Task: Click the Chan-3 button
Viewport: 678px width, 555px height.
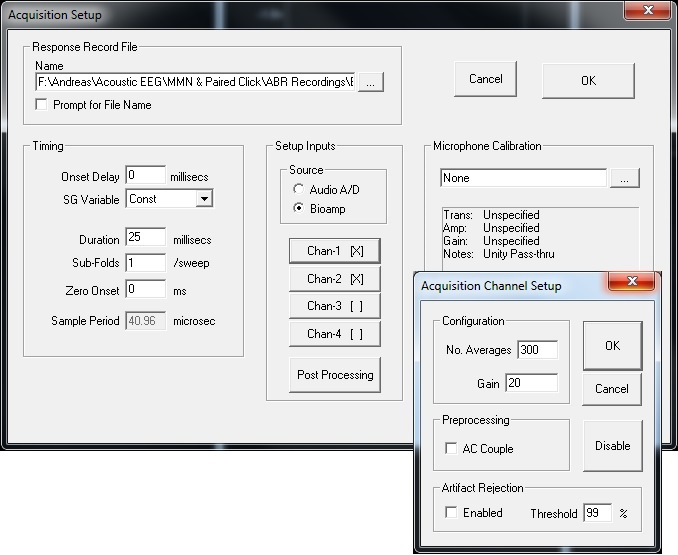Action: click(335, 306)
